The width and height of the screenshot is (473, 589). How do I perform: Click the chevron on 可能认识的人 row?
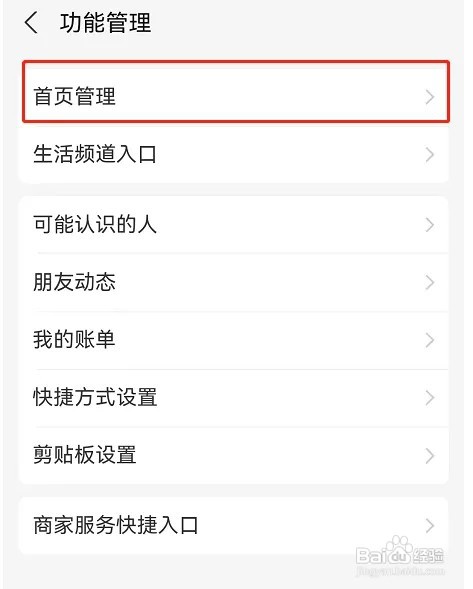[430, 225]
